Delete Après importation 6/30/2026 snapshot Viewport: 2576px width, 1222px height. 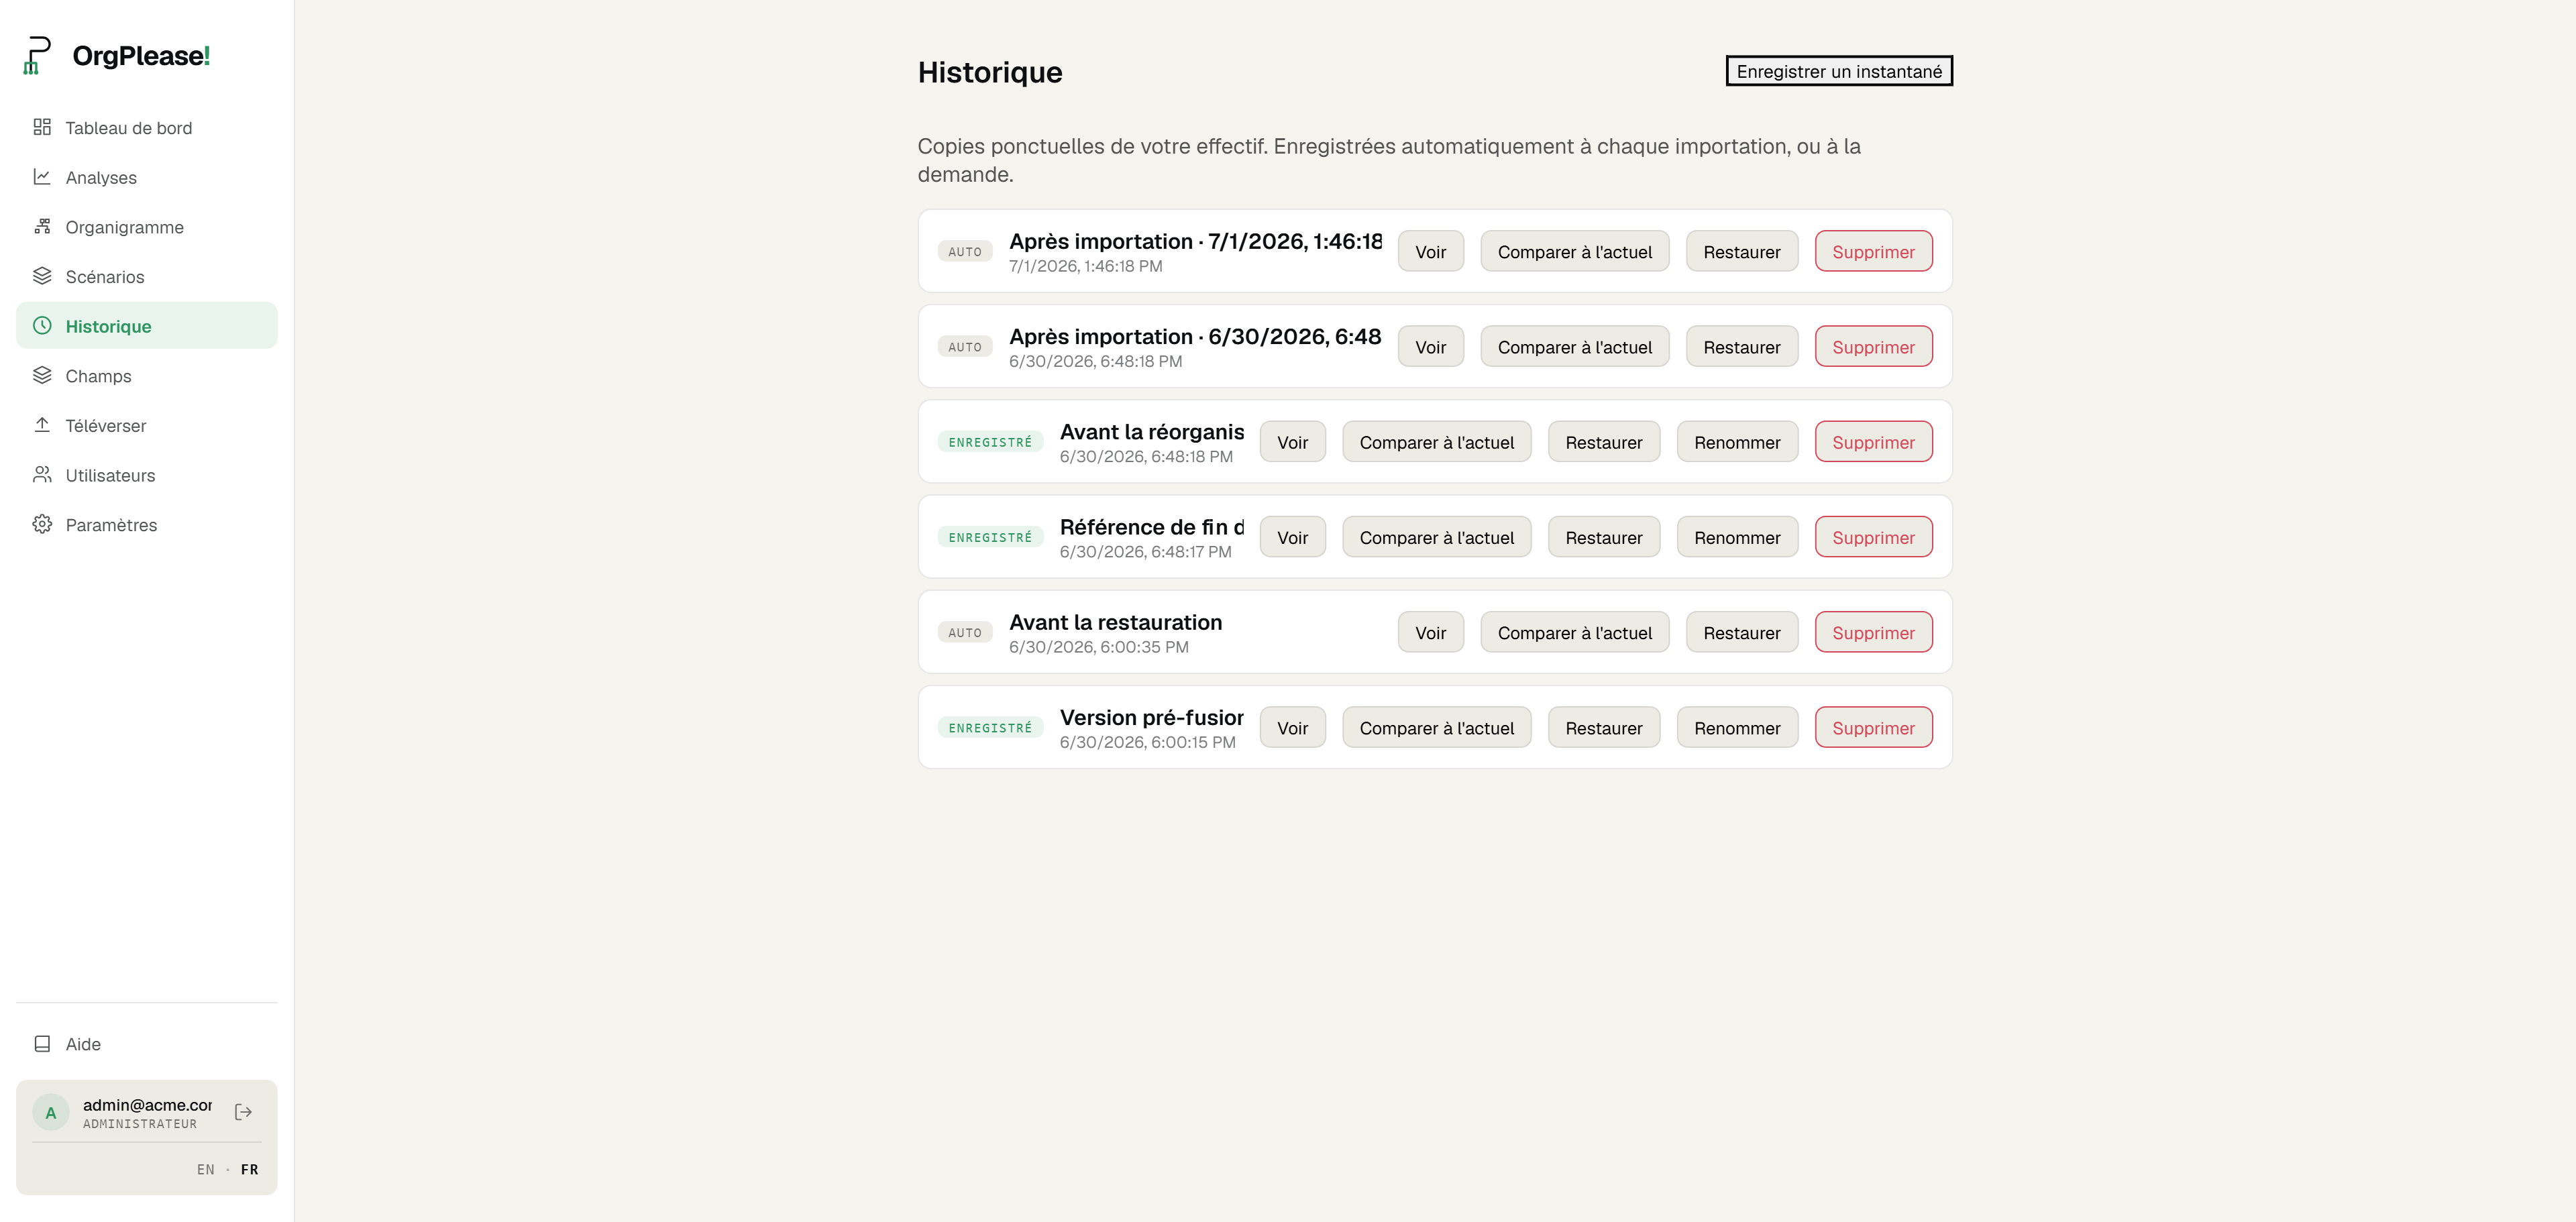pyautogui.click(x=1873, y=347)
